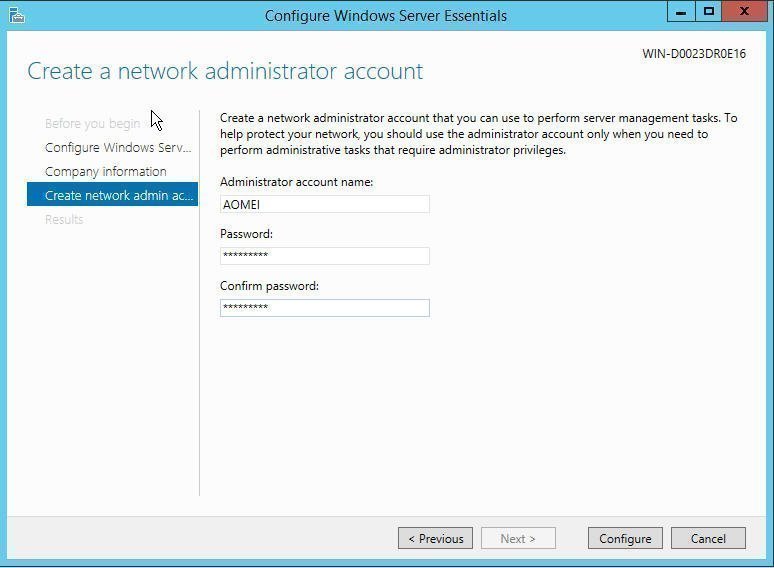Click the 'Confirm password:' label
The width and height of the screenshot is (774, 568).
coord(269,286)
